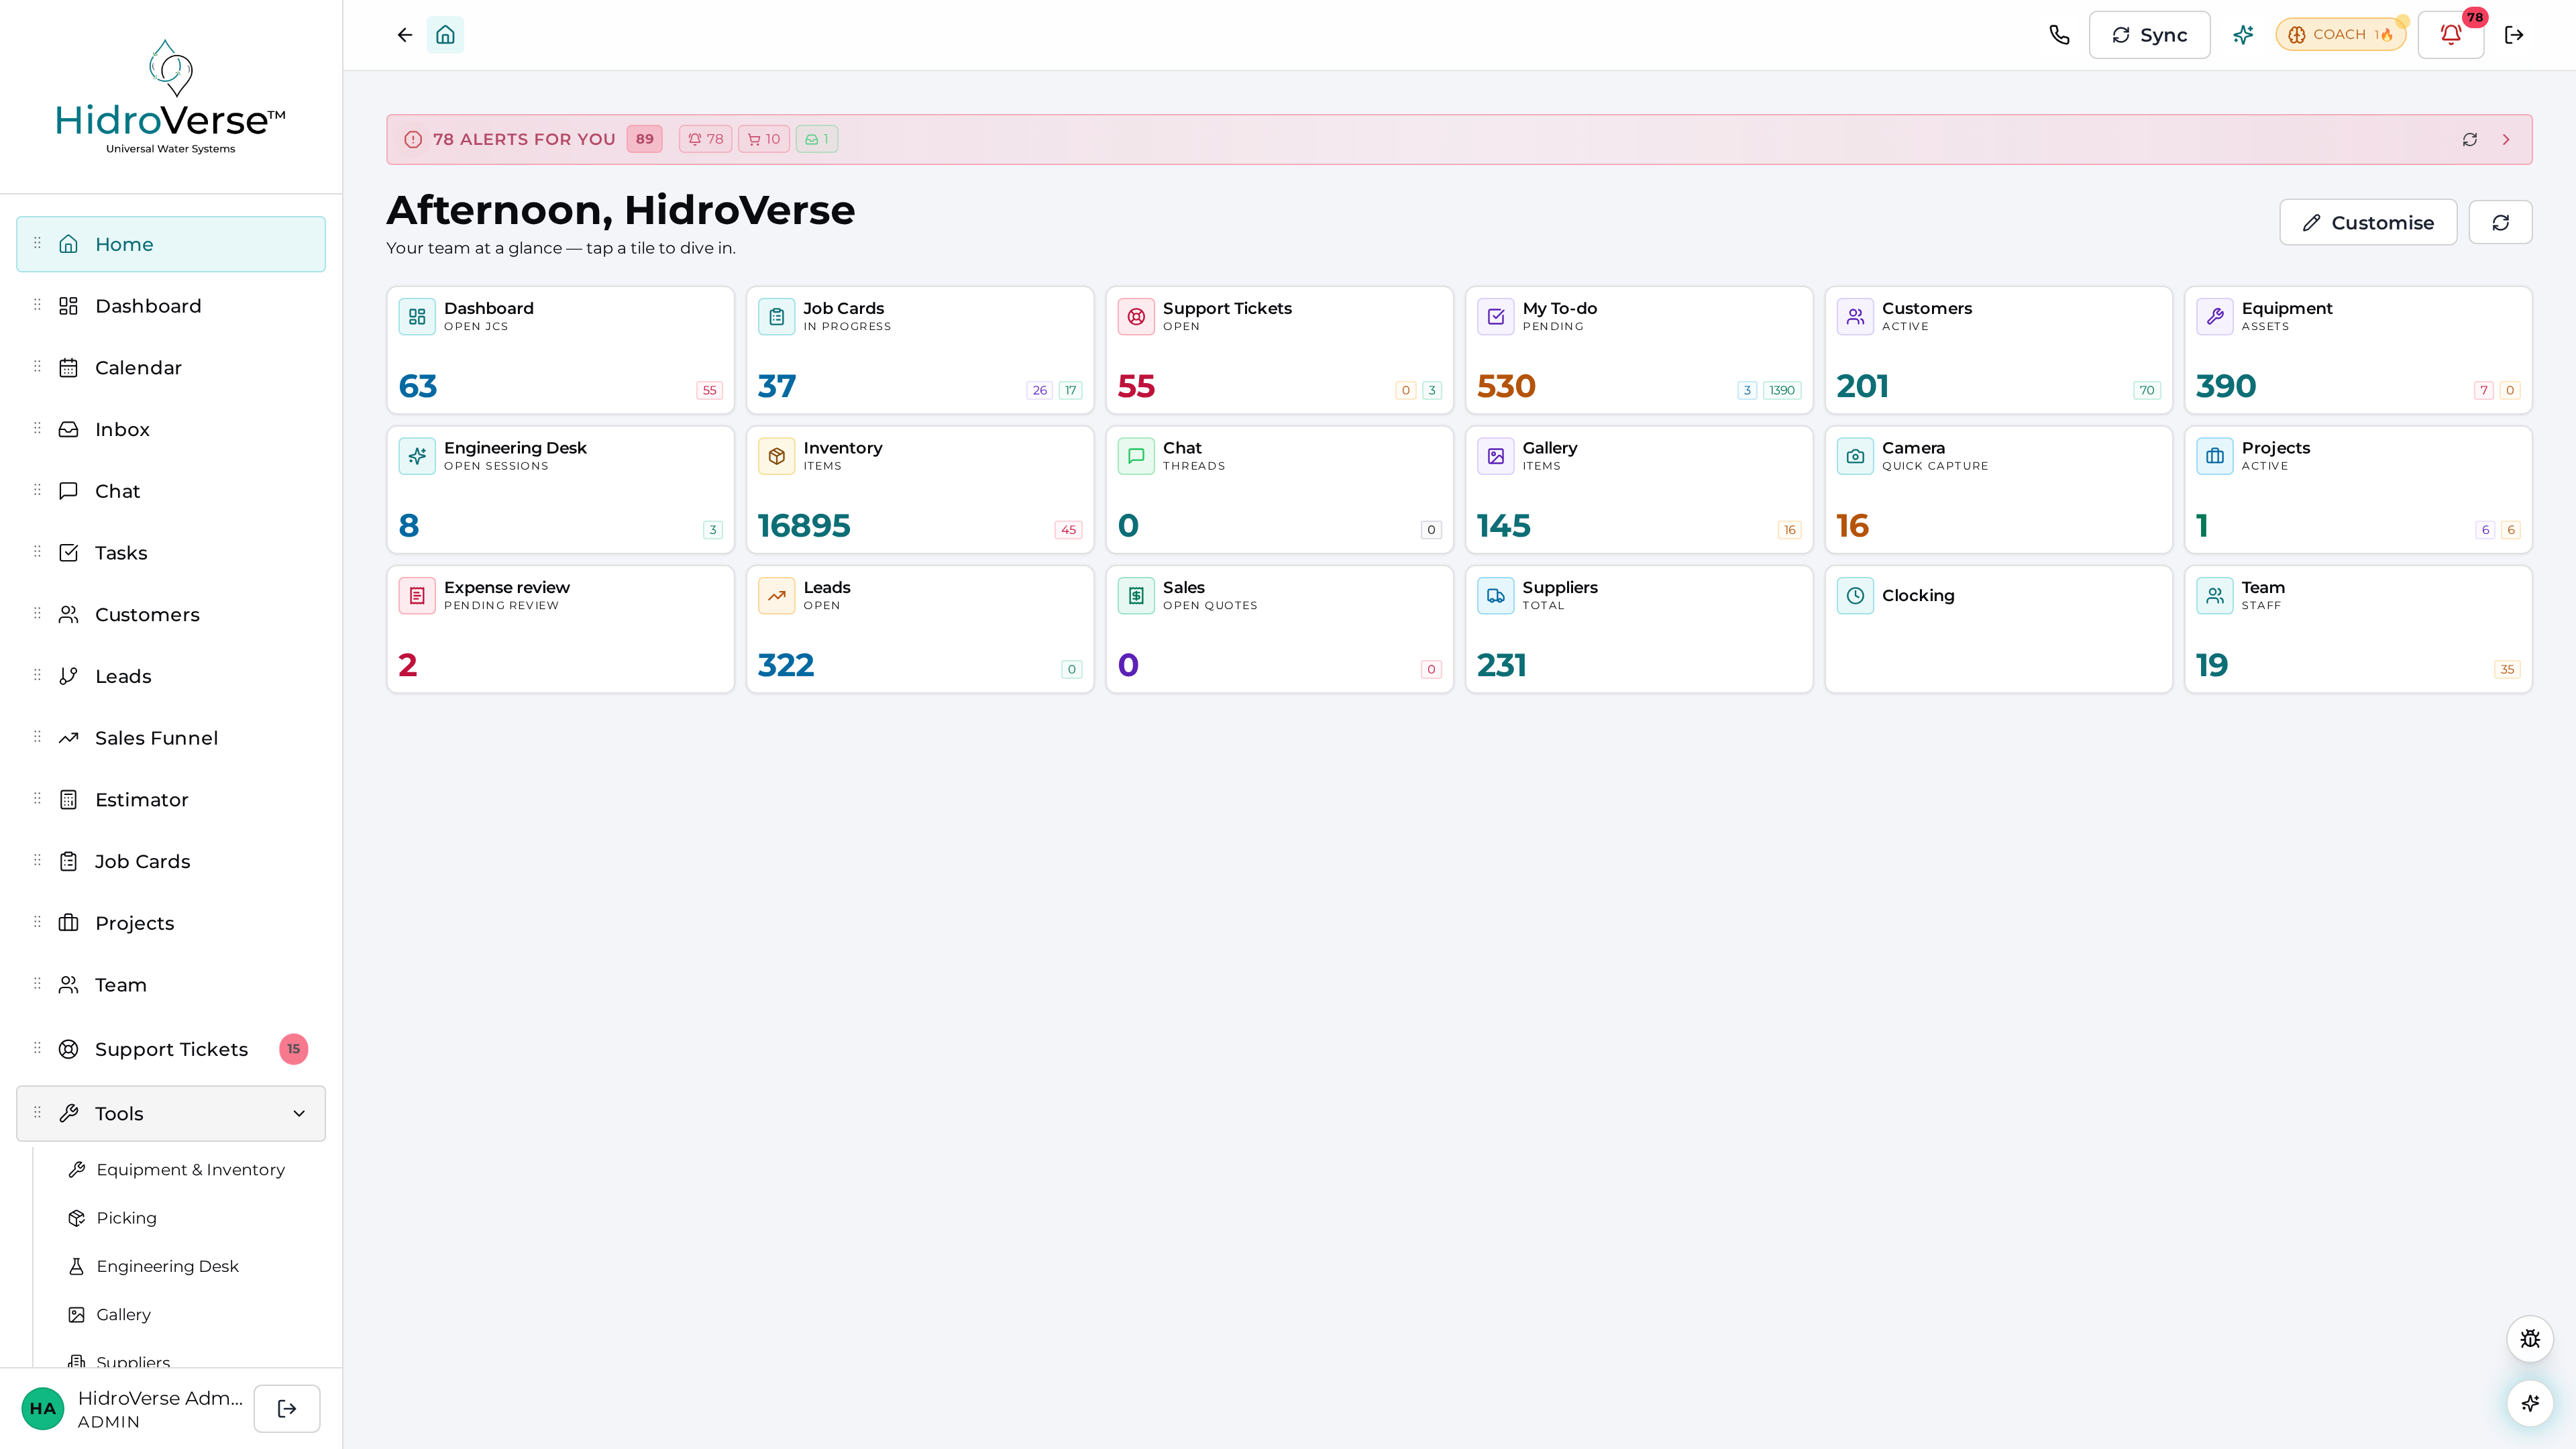Image resolution: width=2576 pixels, height=1449 pixels.
Task: Click the drag handle next to Dashboard
Action: [x=37, y=305]
